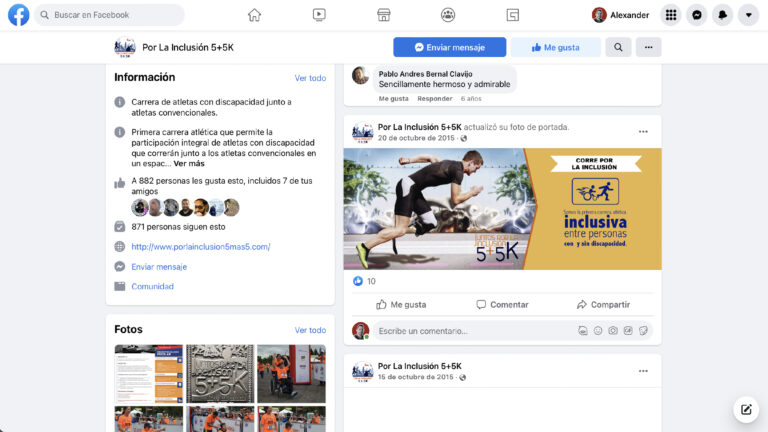Toggle Me gusta on the page header
Image resolution: width=768 pixels, height=432 pixels.
555,47
